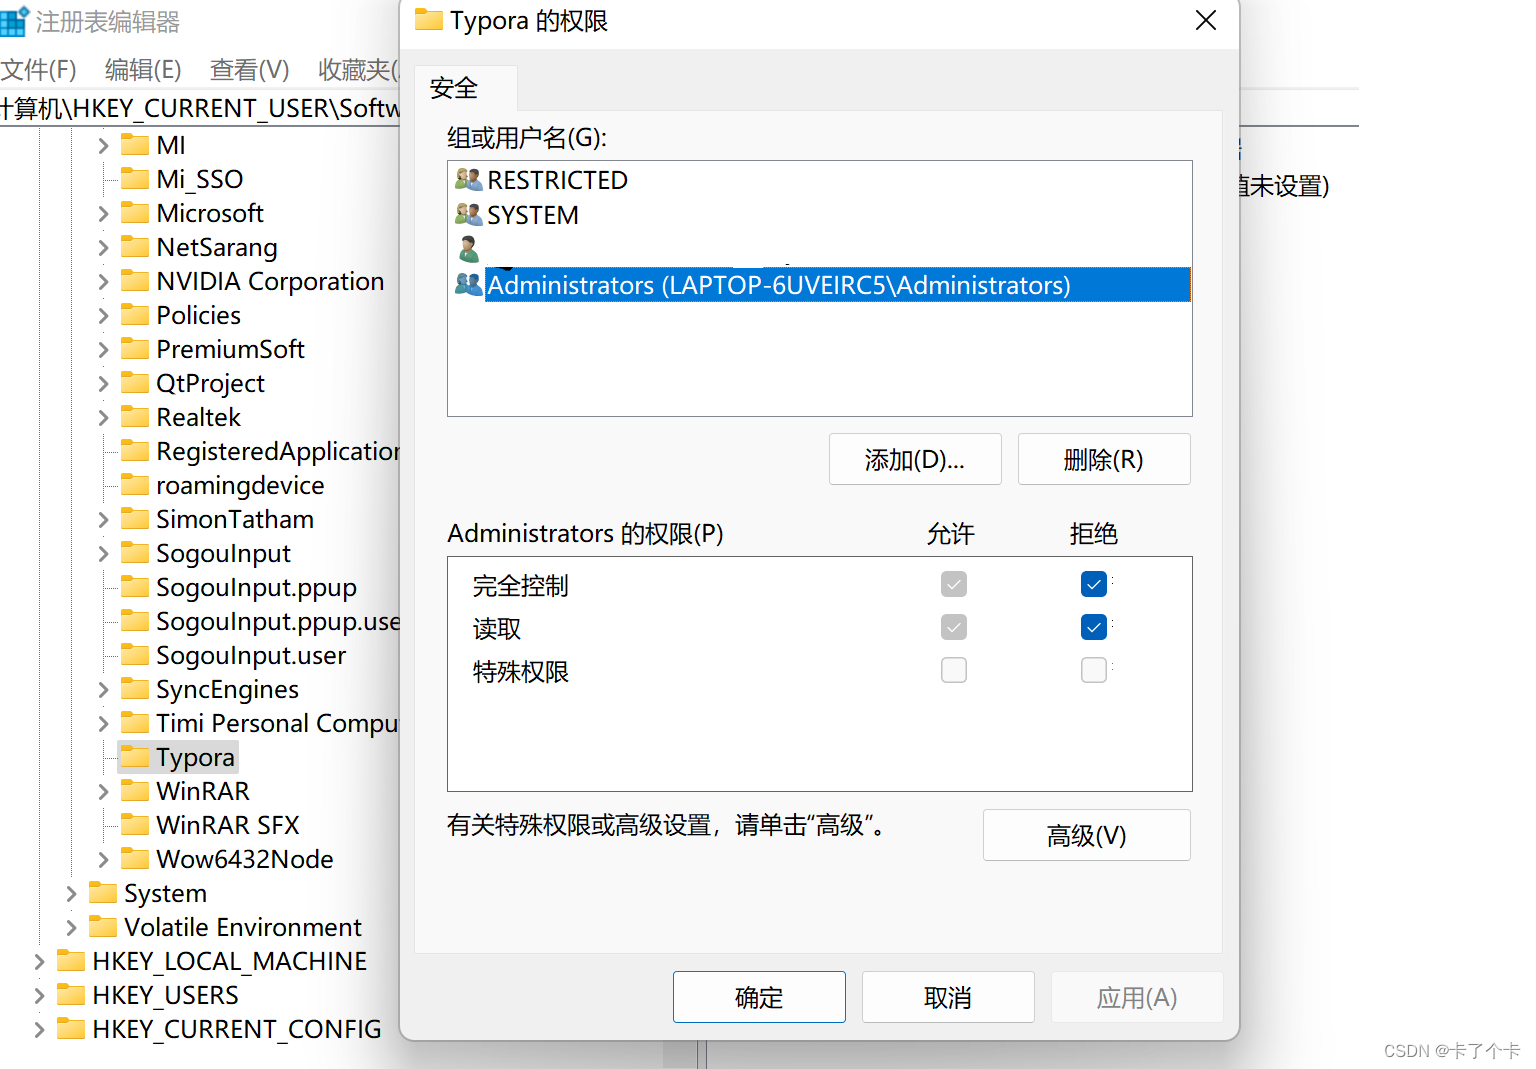1536x1069 pixels.
Task: Open the 收藏夹 menu
Action: (x=358, y=69)
